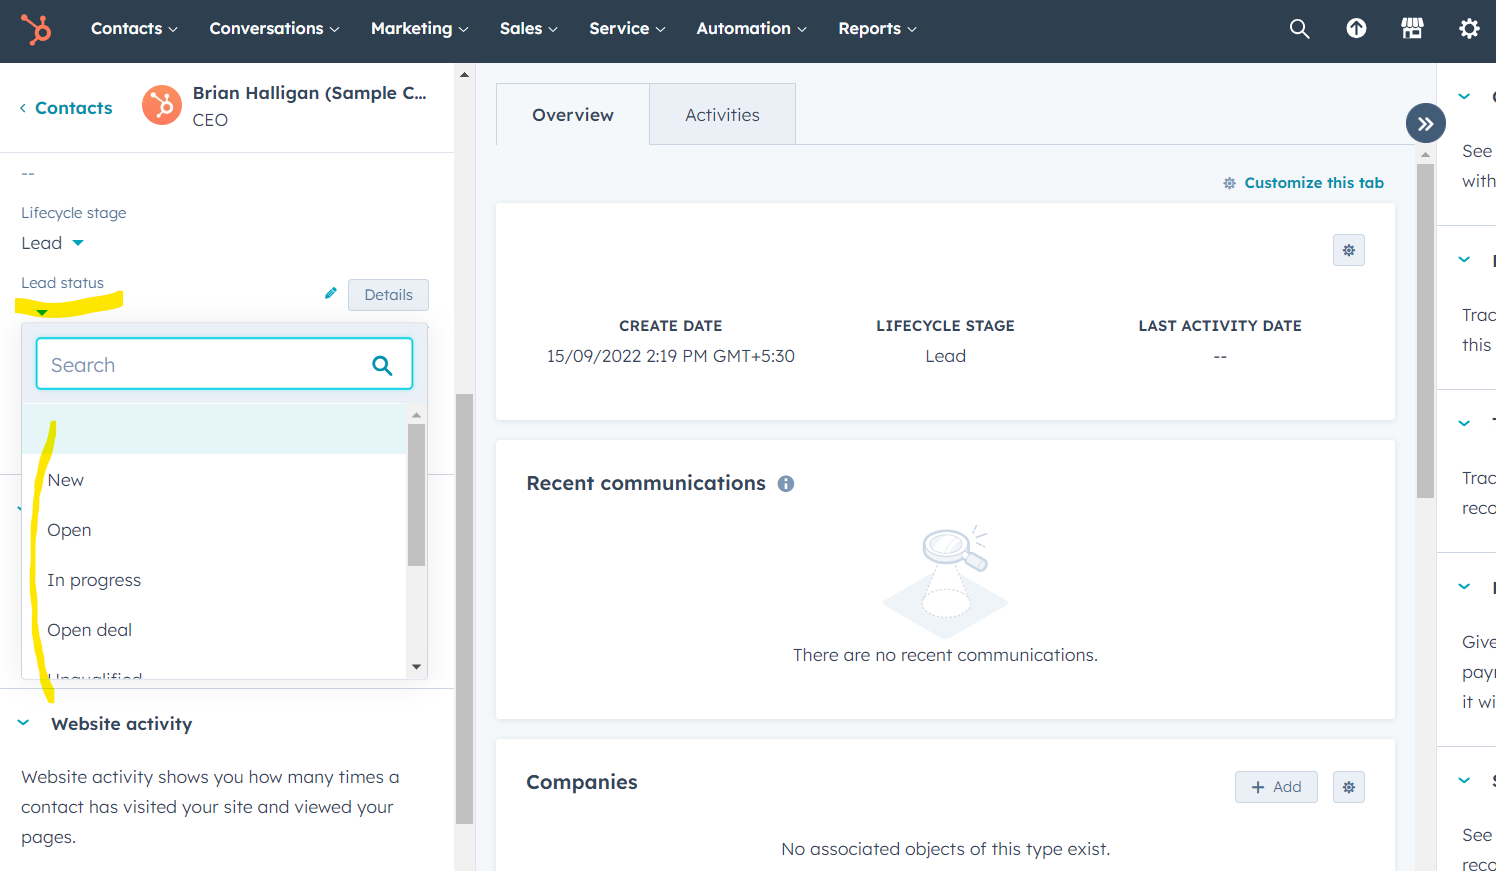Click the gear icon on the overview card

pyautogui.click(x=1349, y=250)
